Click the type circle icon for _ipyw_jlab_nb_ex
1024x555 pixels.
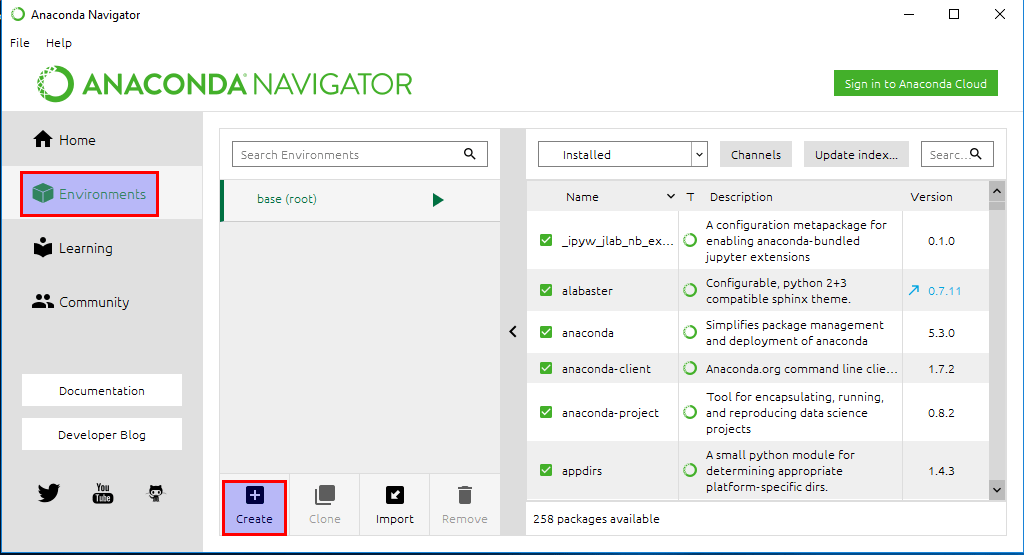click(x=690, y=240)
